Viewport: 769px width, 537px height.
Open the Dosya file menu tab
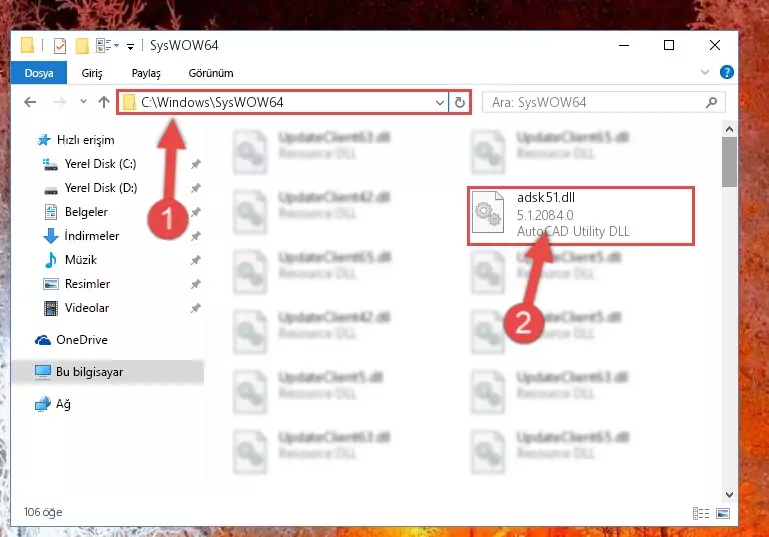(39, 73)
